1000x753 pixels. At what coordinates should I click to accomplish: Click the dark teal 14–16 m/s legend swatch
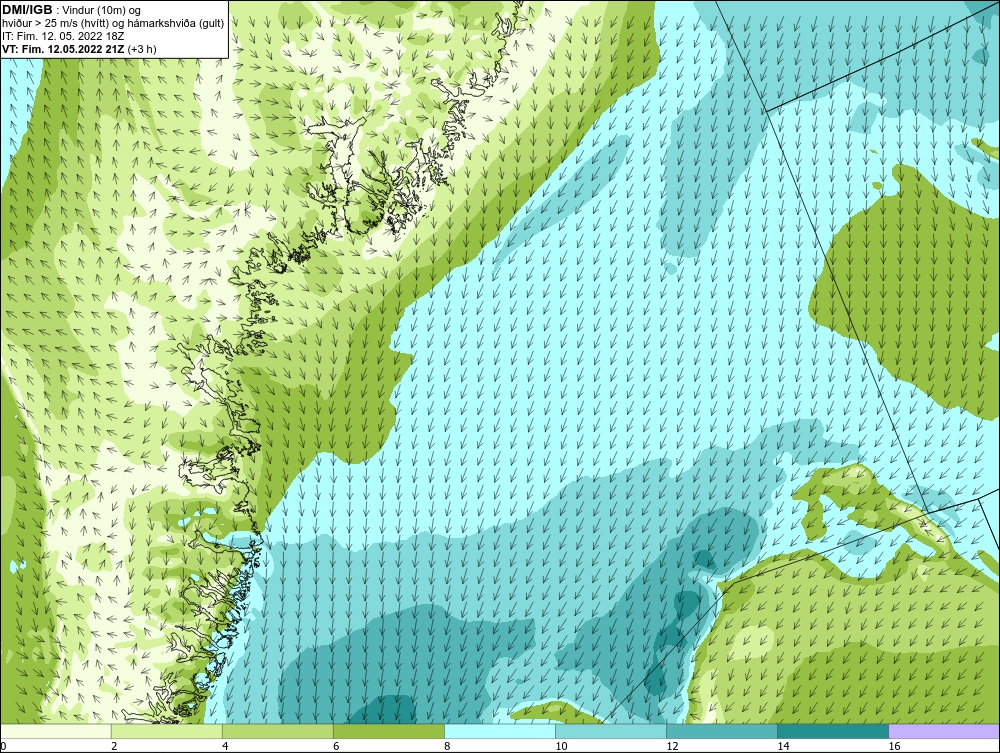(832, 731)
